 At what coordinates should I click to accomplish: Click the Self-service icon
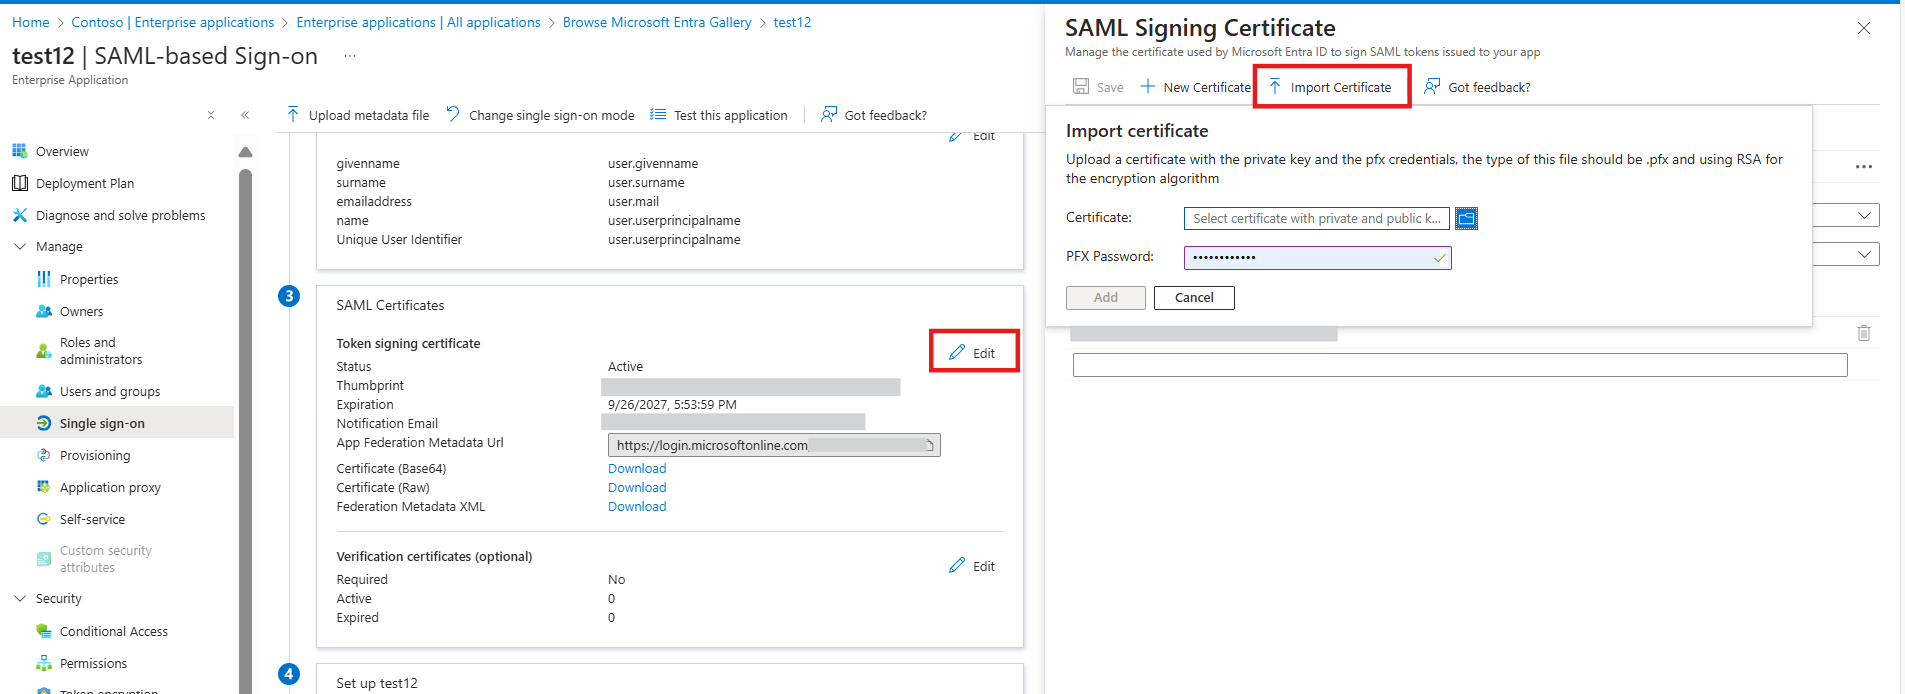point(44,519)
